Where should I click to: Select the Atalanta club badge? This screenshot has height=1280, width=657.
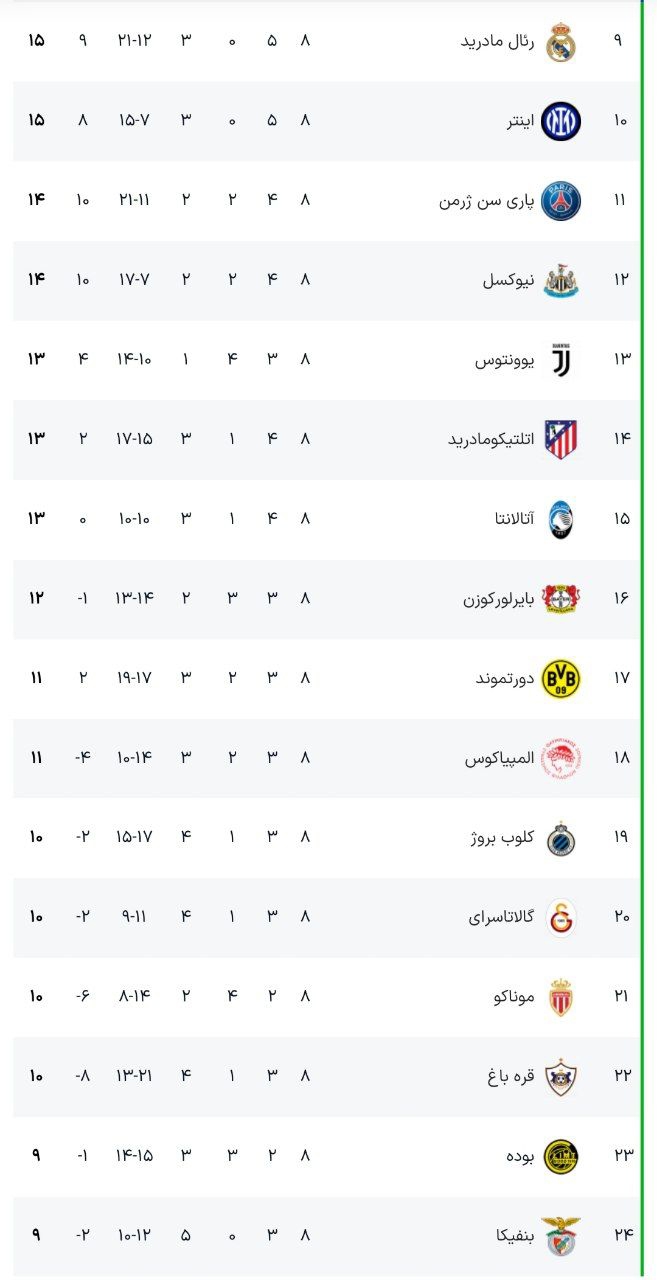tap(561, 519)
